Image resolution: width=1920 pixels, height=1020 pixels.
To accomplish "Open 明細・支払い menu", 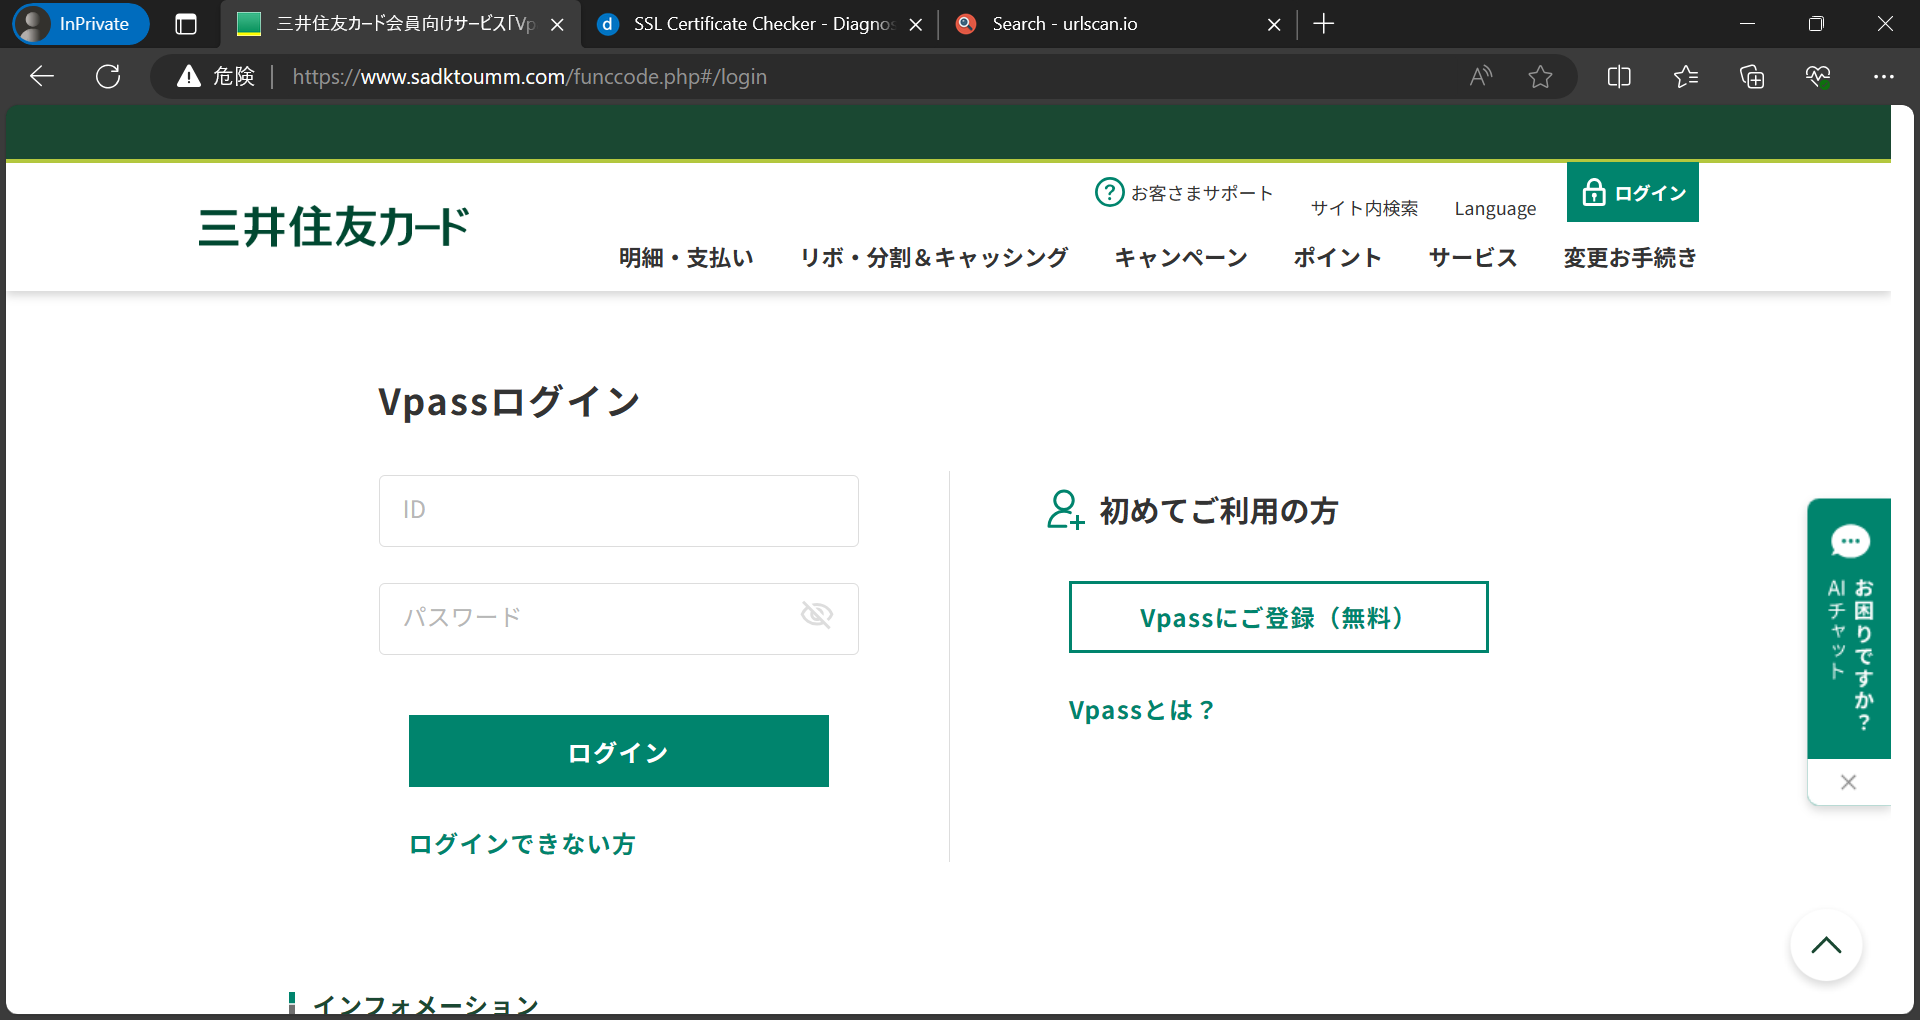I will click(x=686, y=258).
